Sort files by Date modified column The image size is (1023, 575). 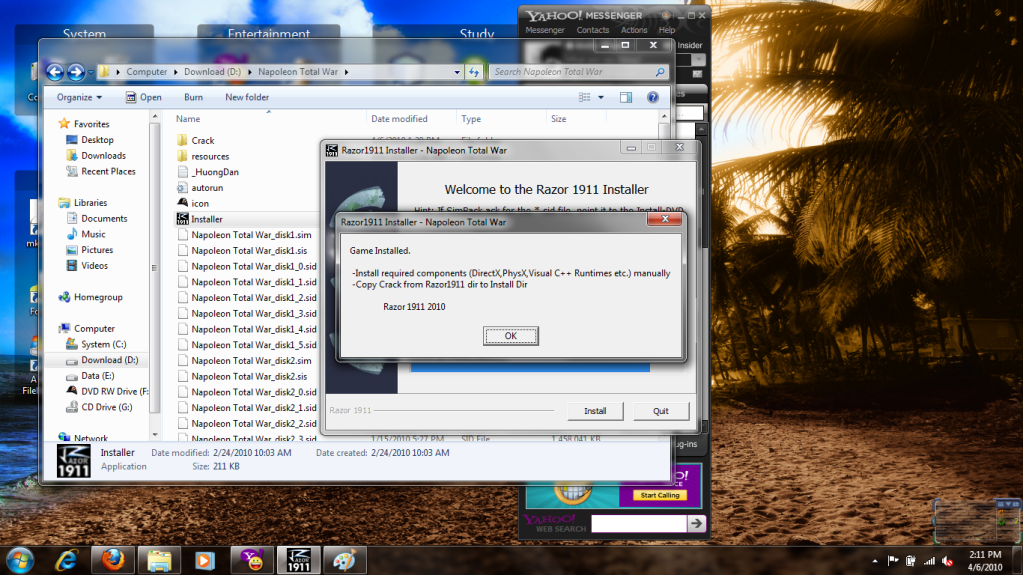(399, 119)
